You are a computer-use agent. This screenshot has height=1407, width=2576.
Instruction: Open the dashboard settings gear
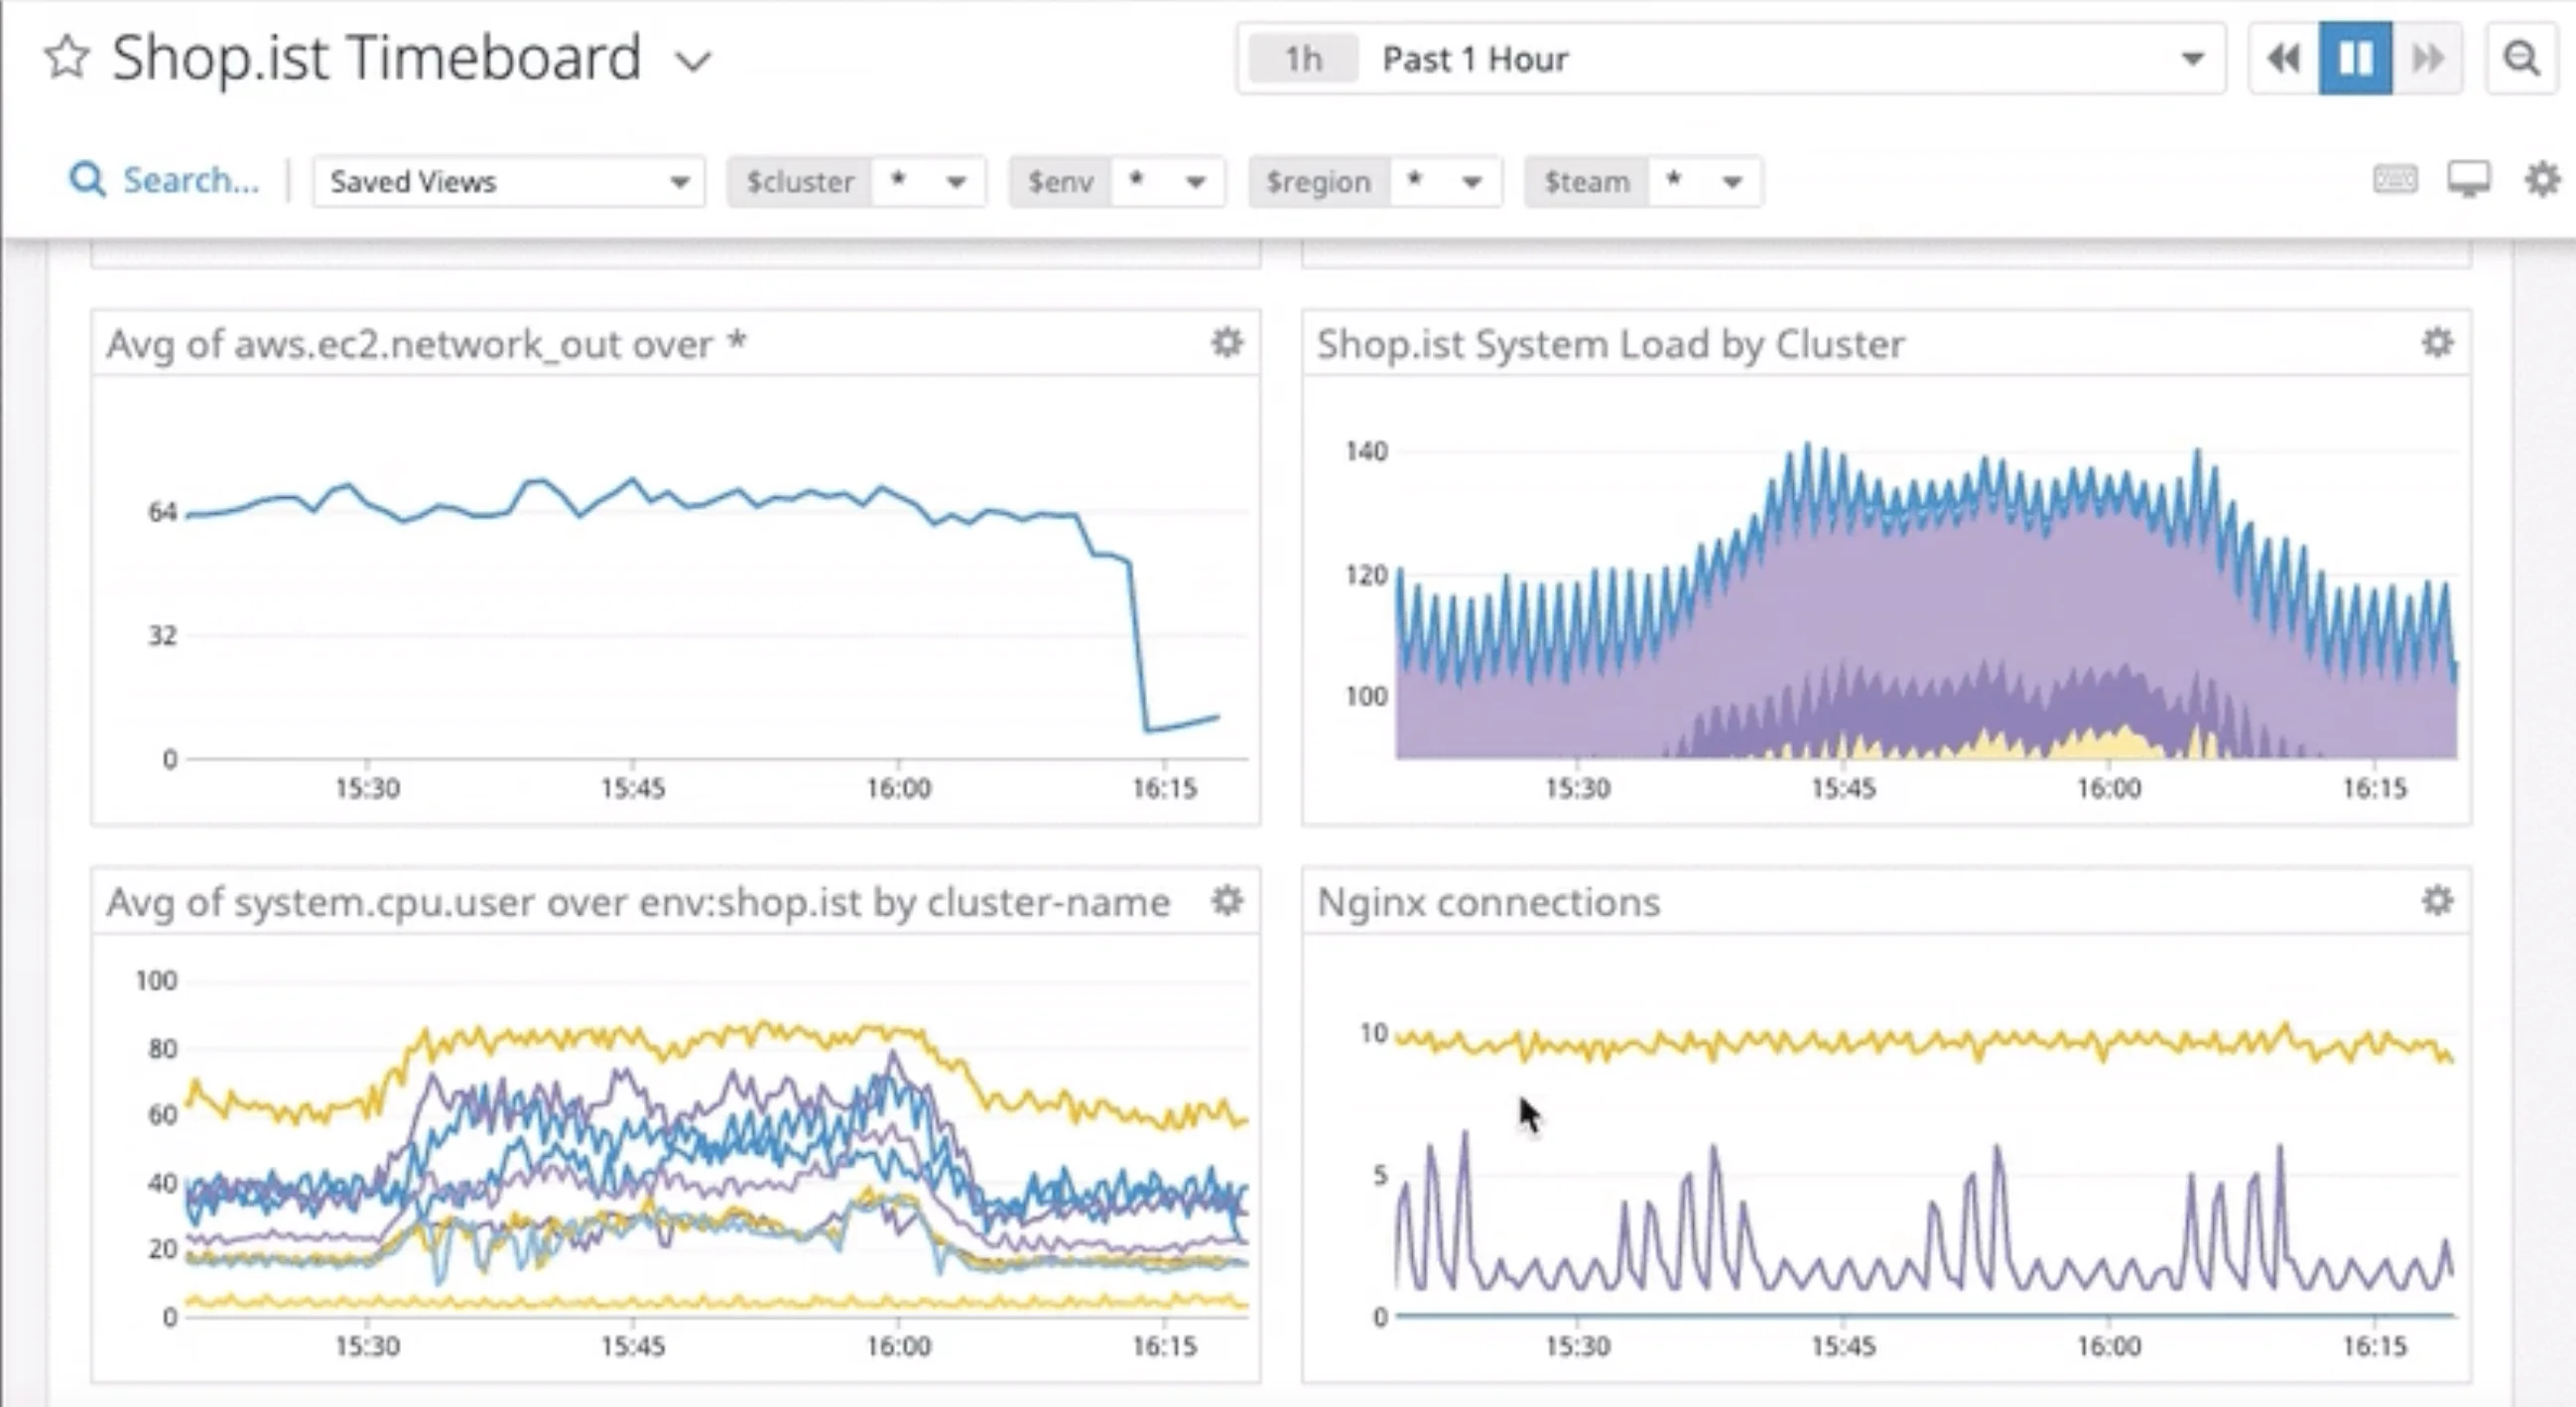tap(2542, 180)
